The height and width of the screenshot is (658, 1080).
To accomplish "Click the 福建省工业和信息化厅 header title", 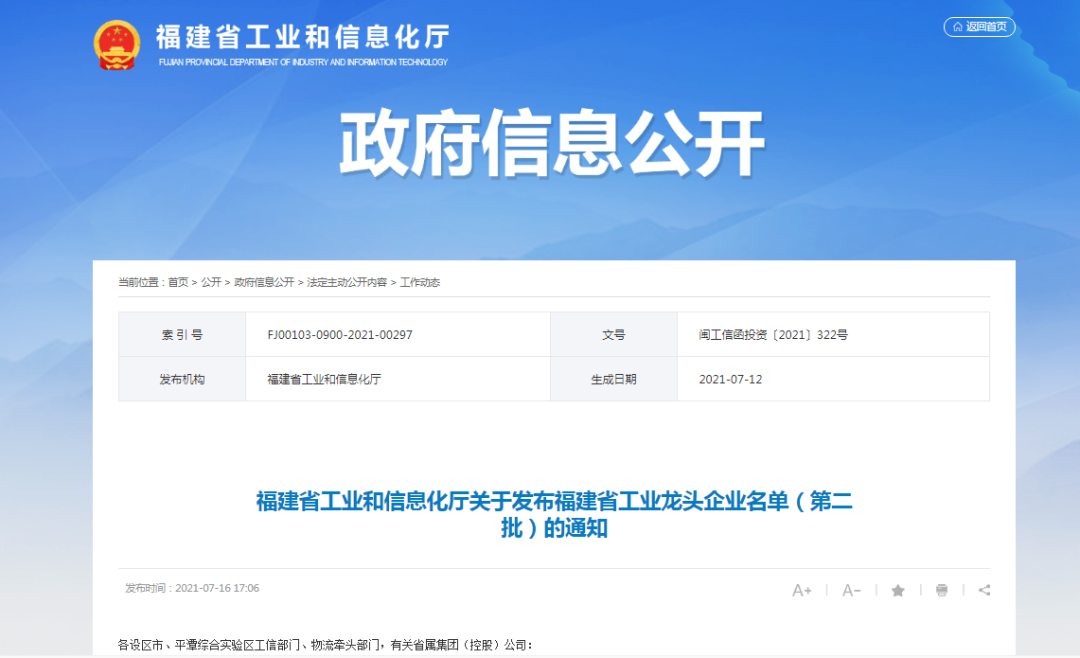I will click(302, 37).
